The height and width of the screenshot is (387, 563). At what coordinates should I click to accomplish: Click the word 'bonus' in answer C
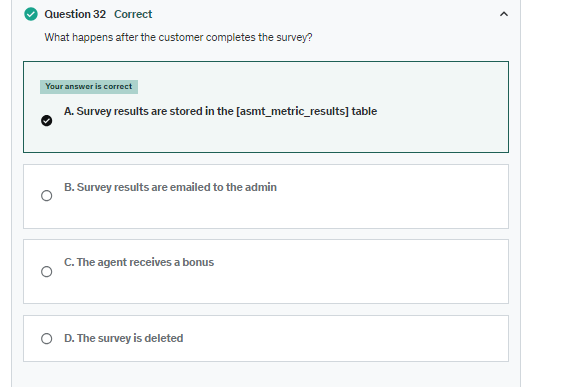click(198, 262)
